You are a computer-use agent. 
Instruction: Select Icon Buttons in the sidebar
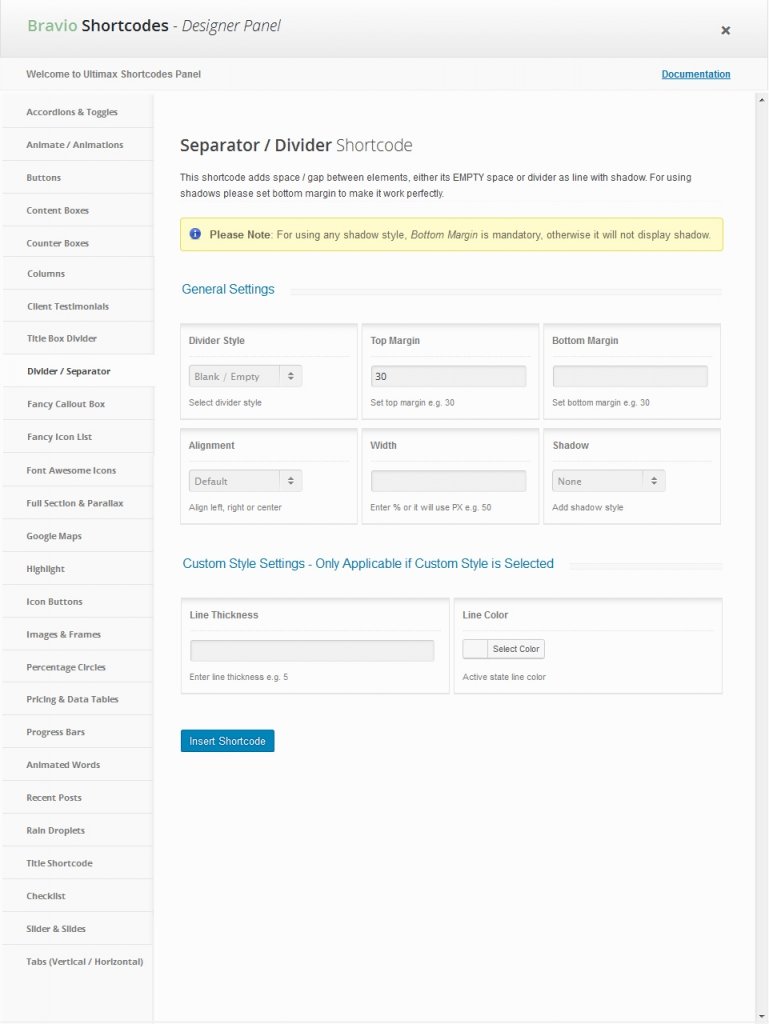54,602
